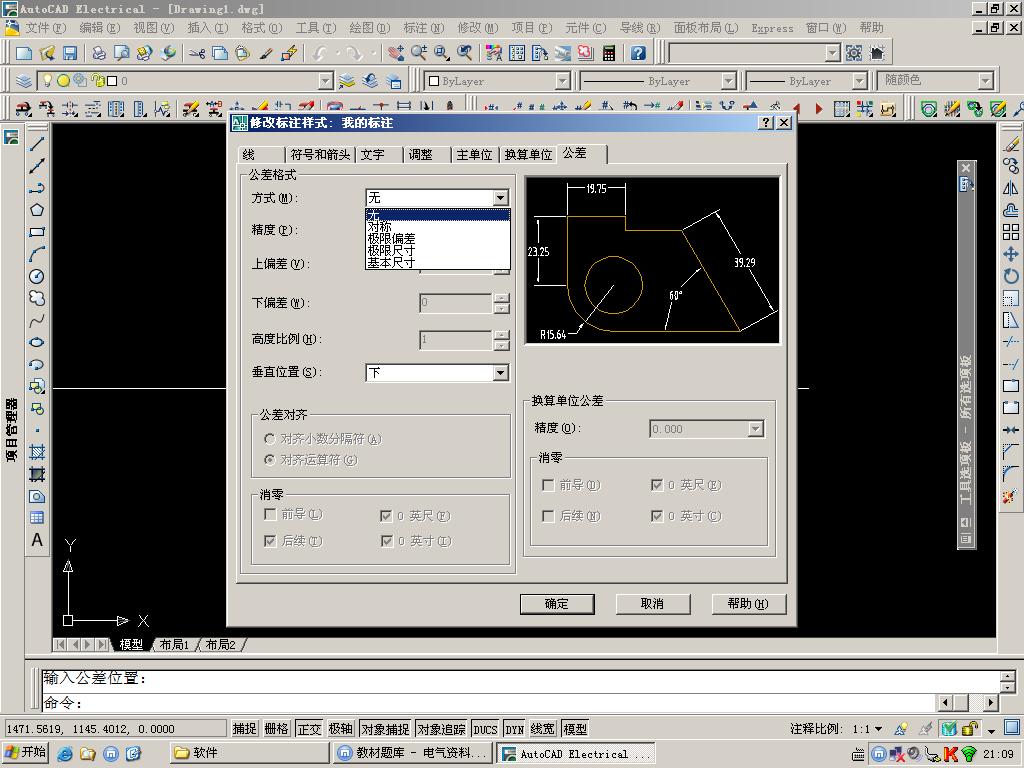This screenshot has width=1024, height=768.
Task: Select the Hatch tool
Action: tap(37, 452)
